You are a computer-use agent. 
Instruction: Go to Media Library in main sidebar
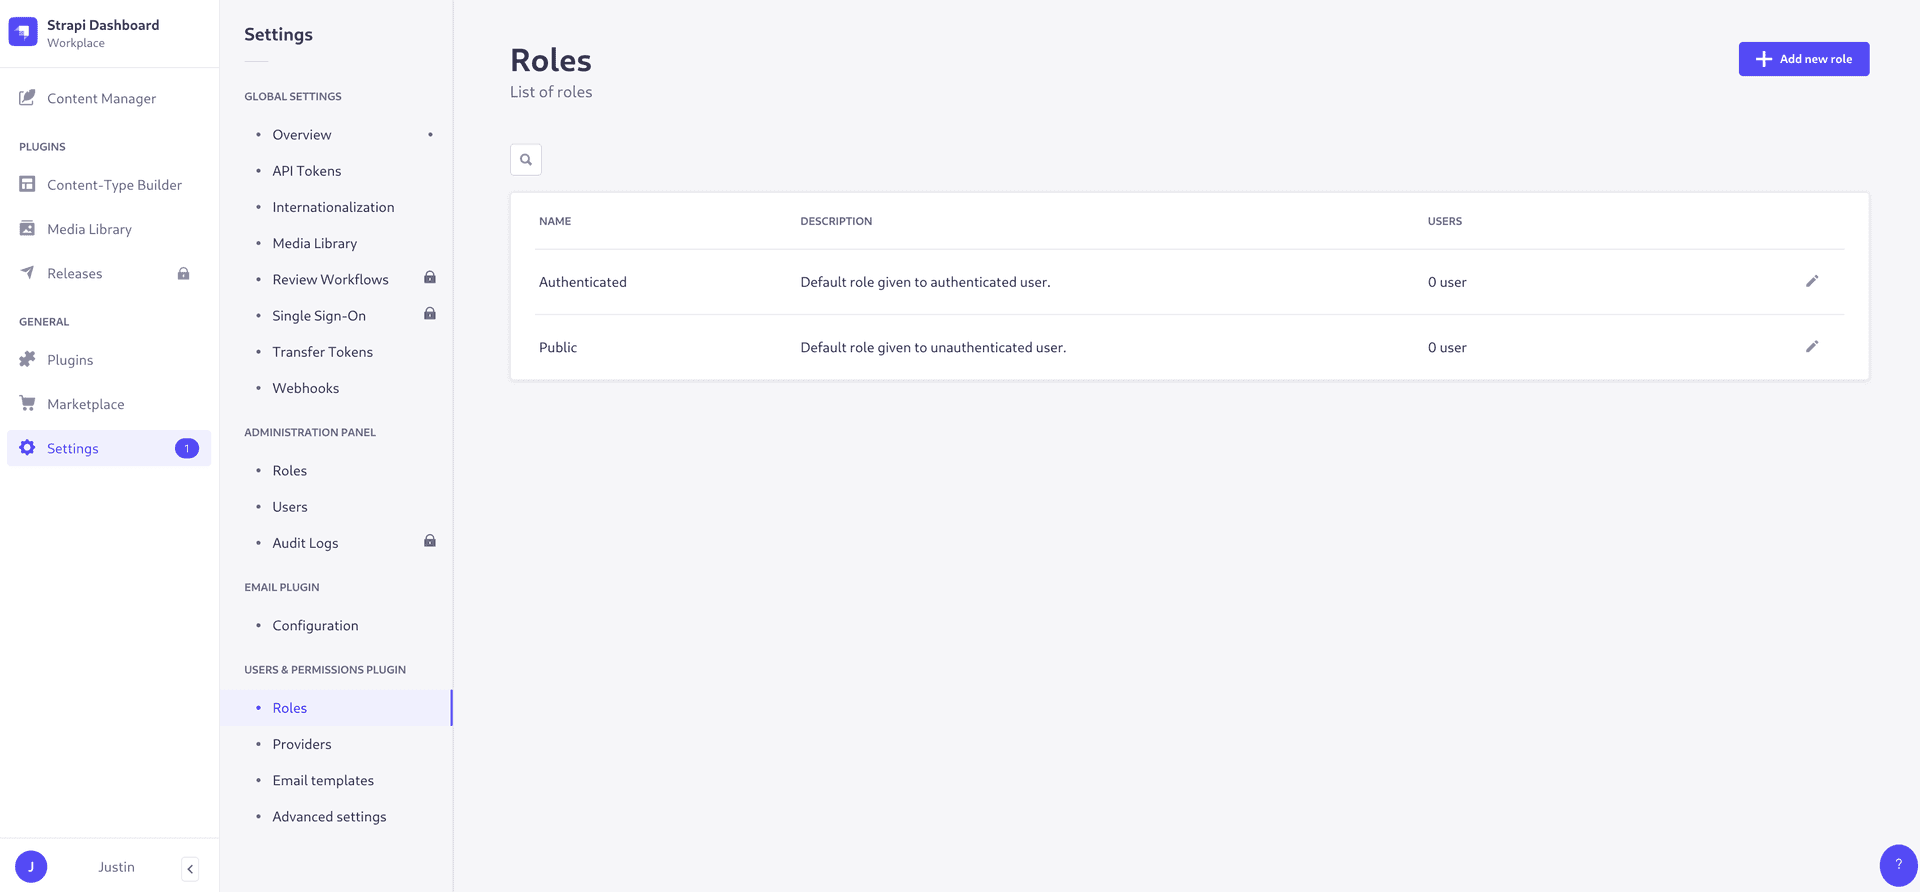click(89, 229)
